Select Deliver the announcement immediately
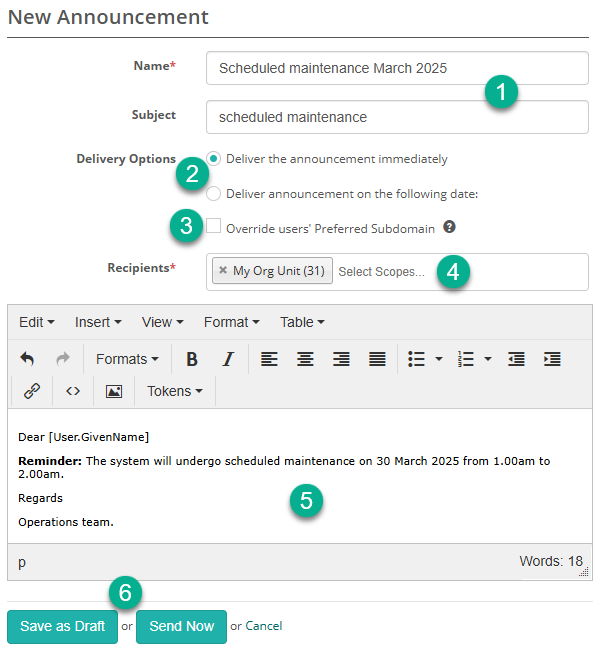600x652 pixels. (214, 159)
